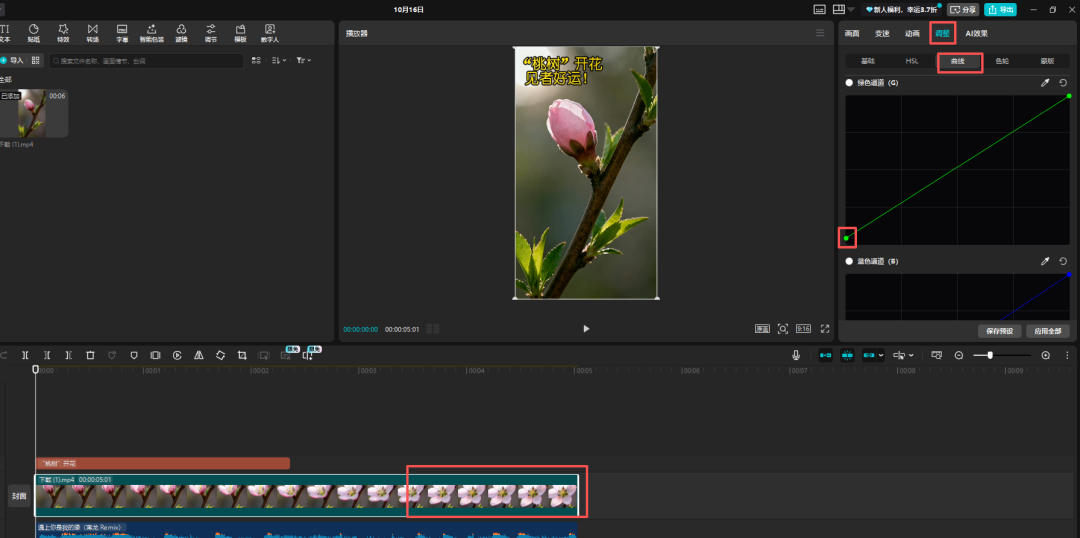This screenshot has height=538, width=1080.
Task: Reset the green channel curve
Action: click(1063, 83)
